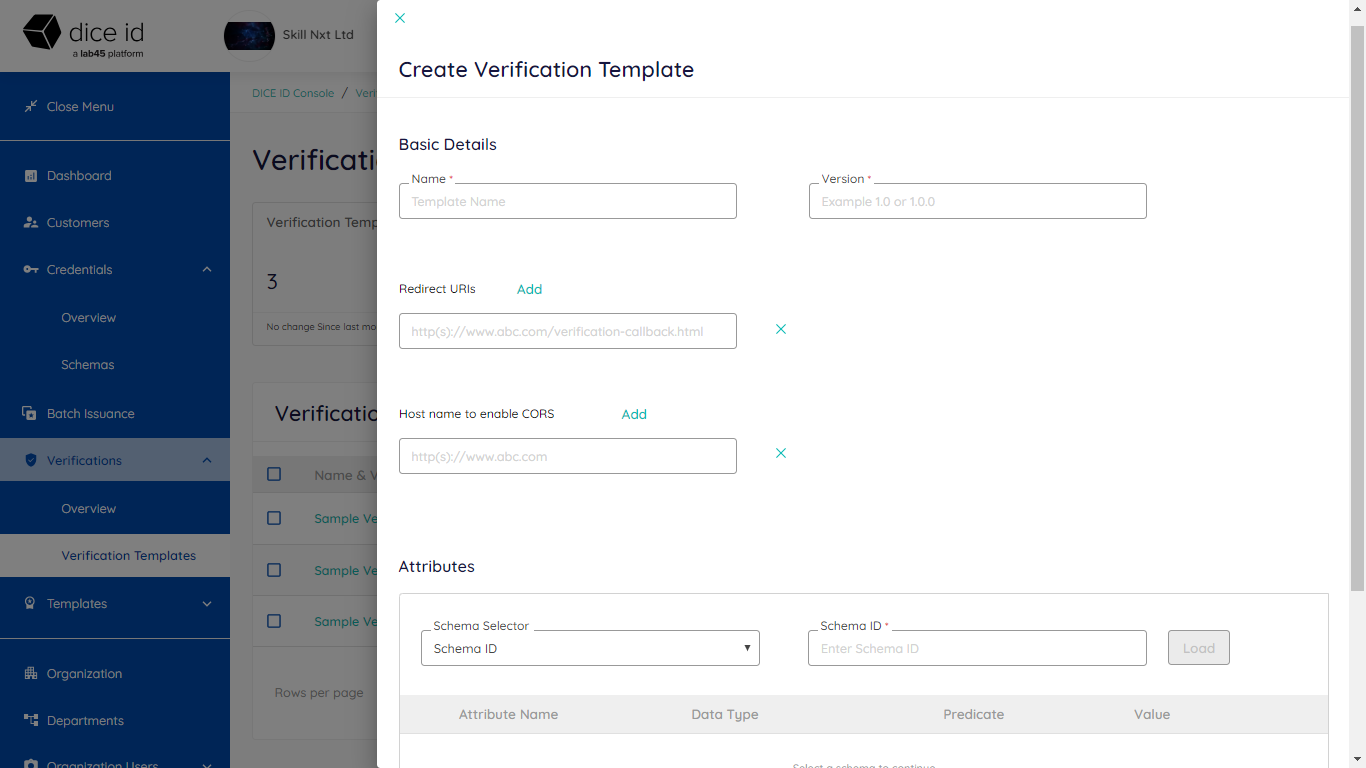The height and width of the screenshot is (768, 1366).
Task: Click the Credentials key icon
Action: (x=31, y=270)
